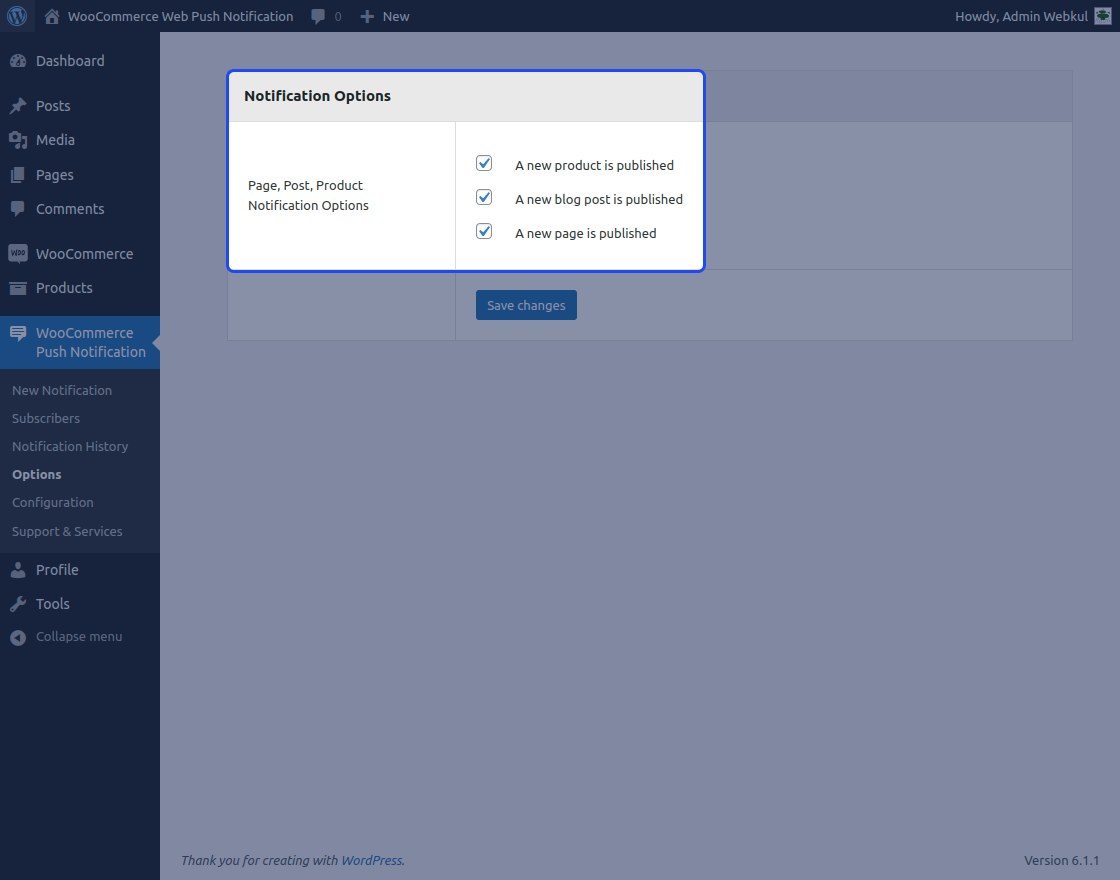The width and height of the screenshot is (1120, 880).
Task: Click the Products archive box icon
Action: tap(18, 288)
